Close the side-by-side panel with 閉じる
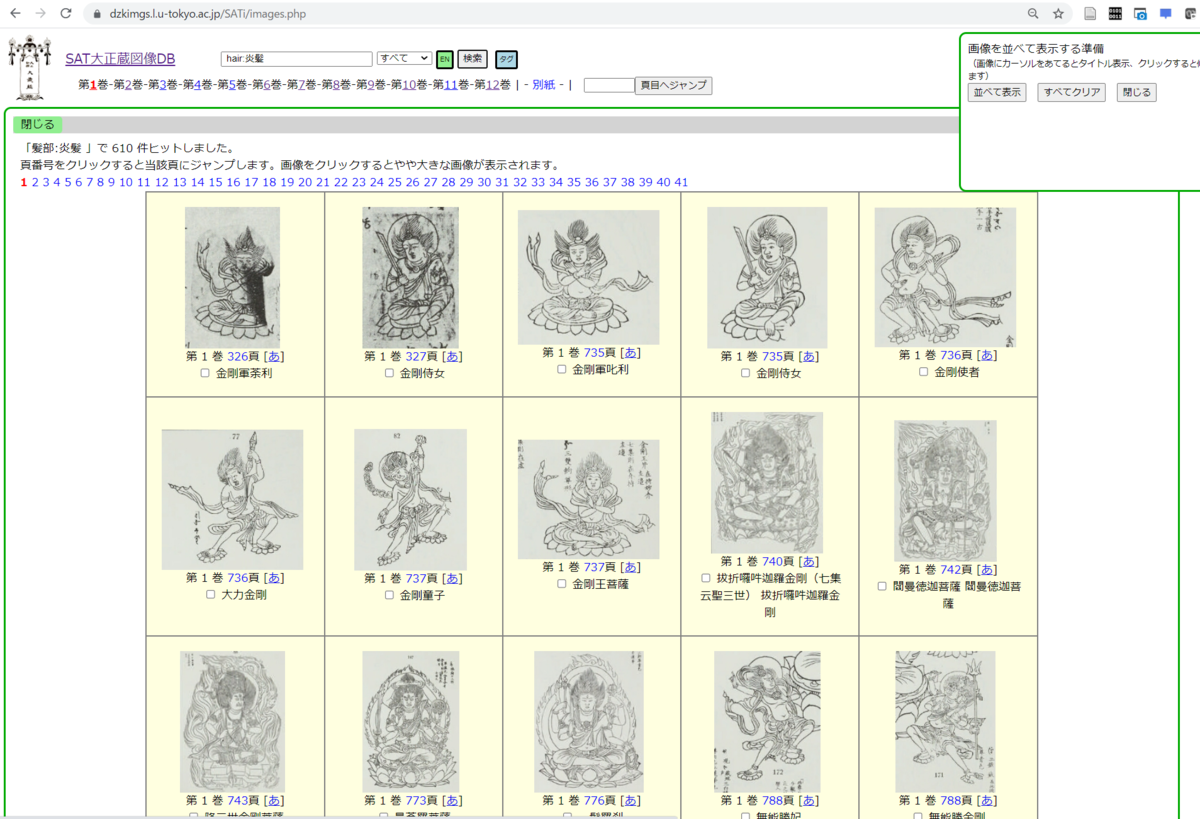Image resolution: width=1200 pixels, height=819 pixels. [1136, 92]
